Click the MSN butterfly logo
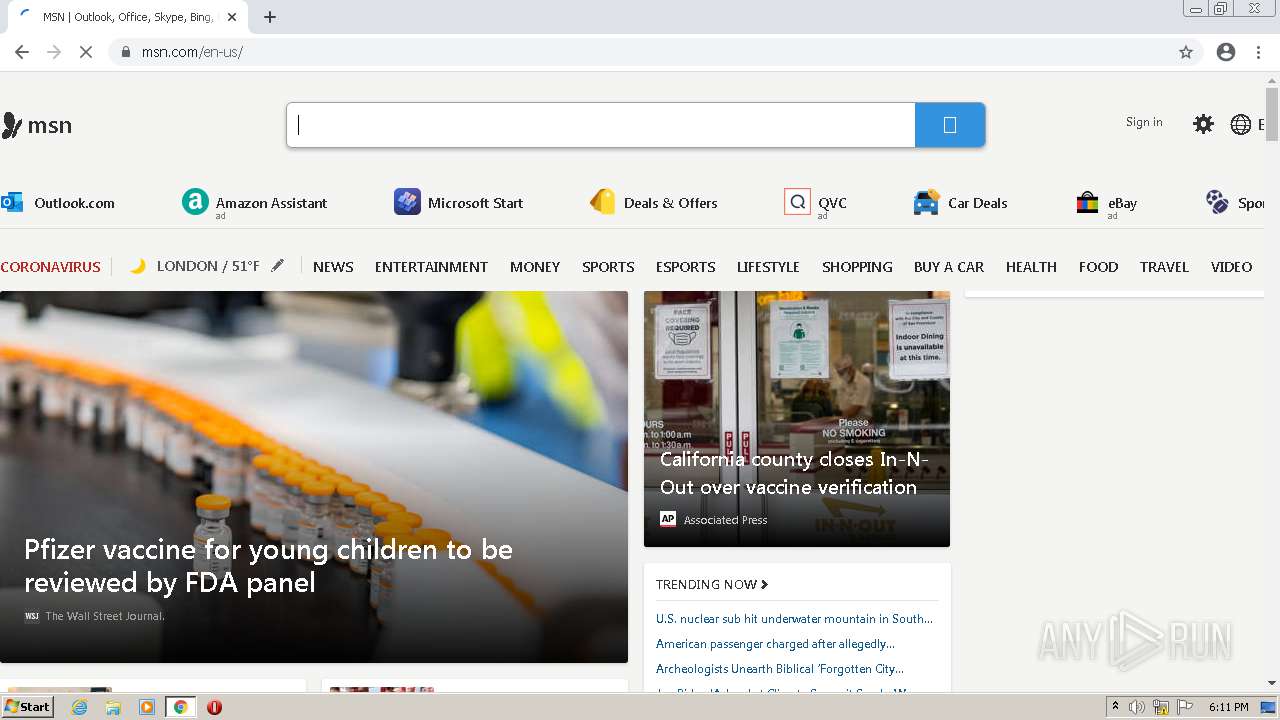The height and width of the screenshot is (720, 1280). (12, 125)
